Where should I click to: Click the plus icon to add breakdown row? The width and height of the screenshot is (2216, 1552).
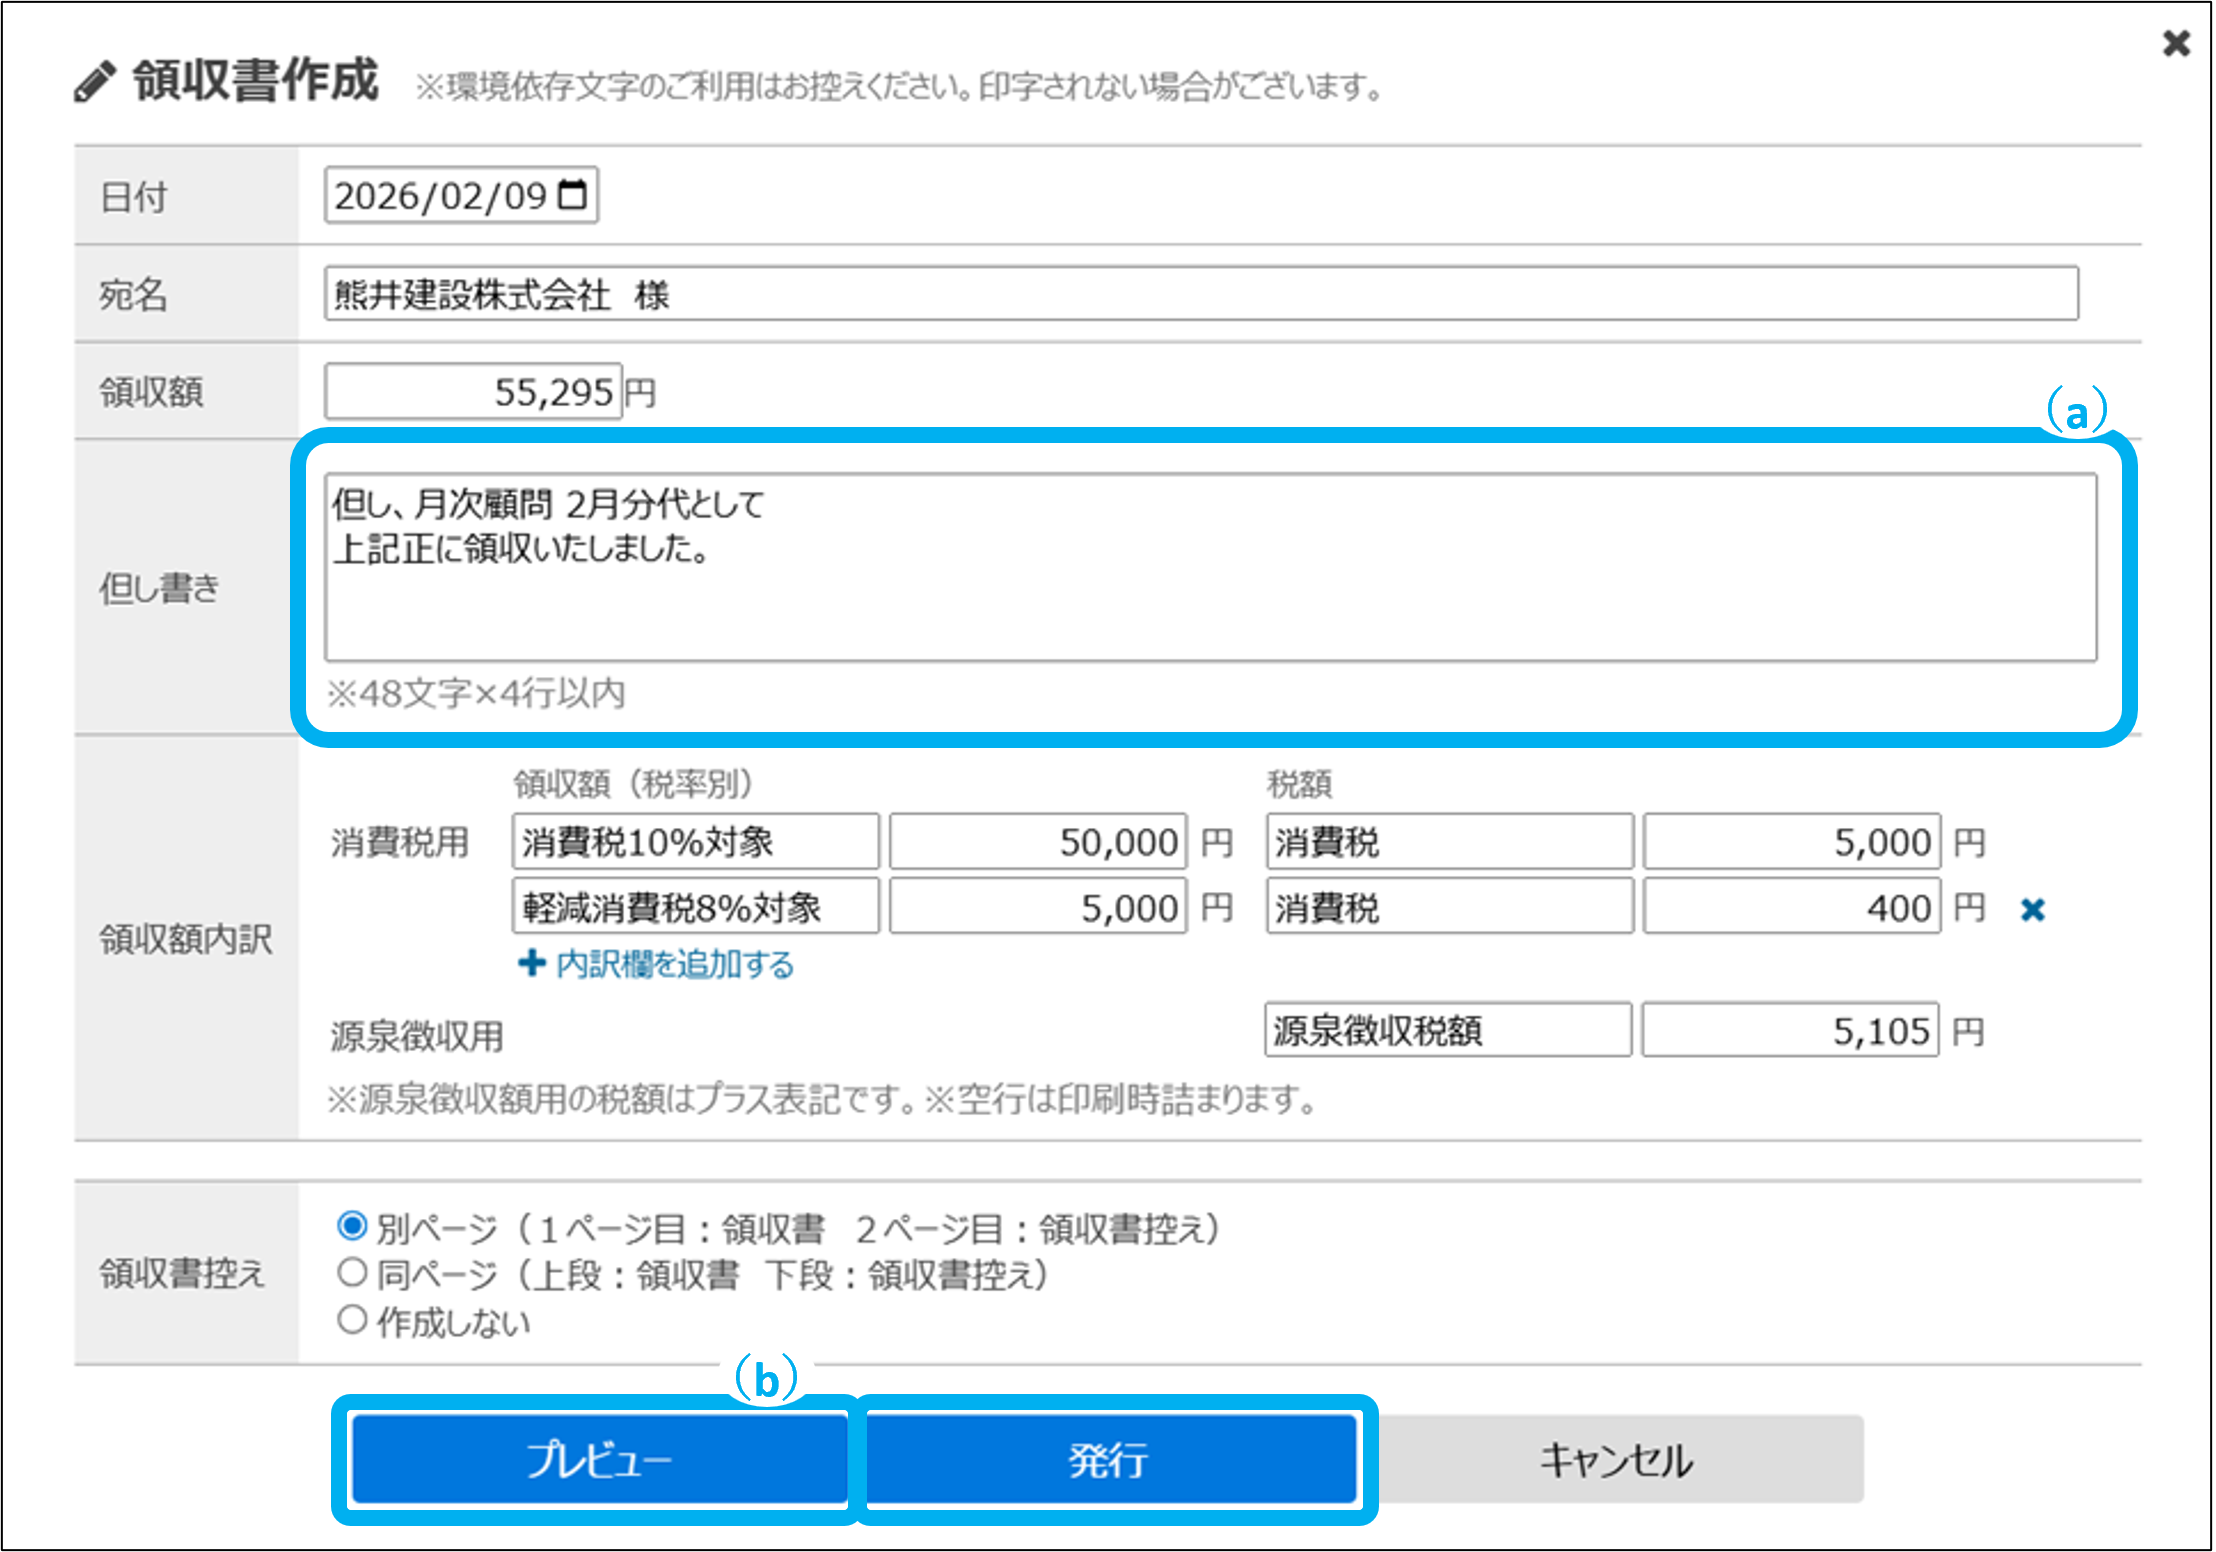coord(532,963)
